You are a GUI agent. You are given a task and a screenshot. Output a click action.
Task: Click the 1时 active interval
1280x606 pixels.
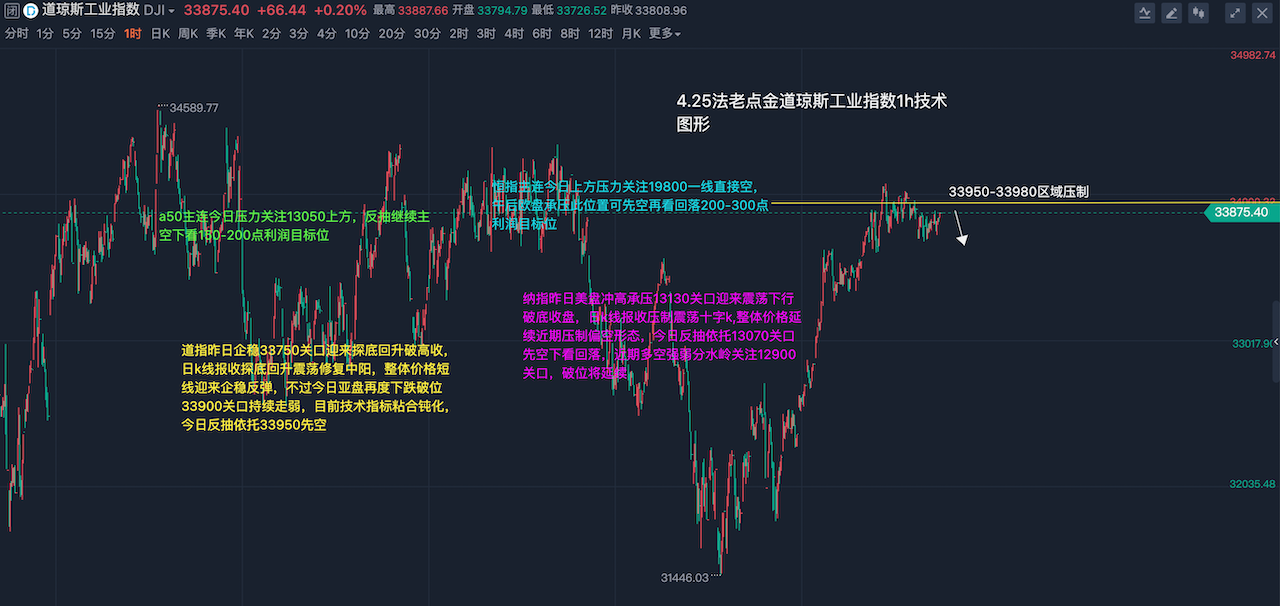click(x=133, y=33)
